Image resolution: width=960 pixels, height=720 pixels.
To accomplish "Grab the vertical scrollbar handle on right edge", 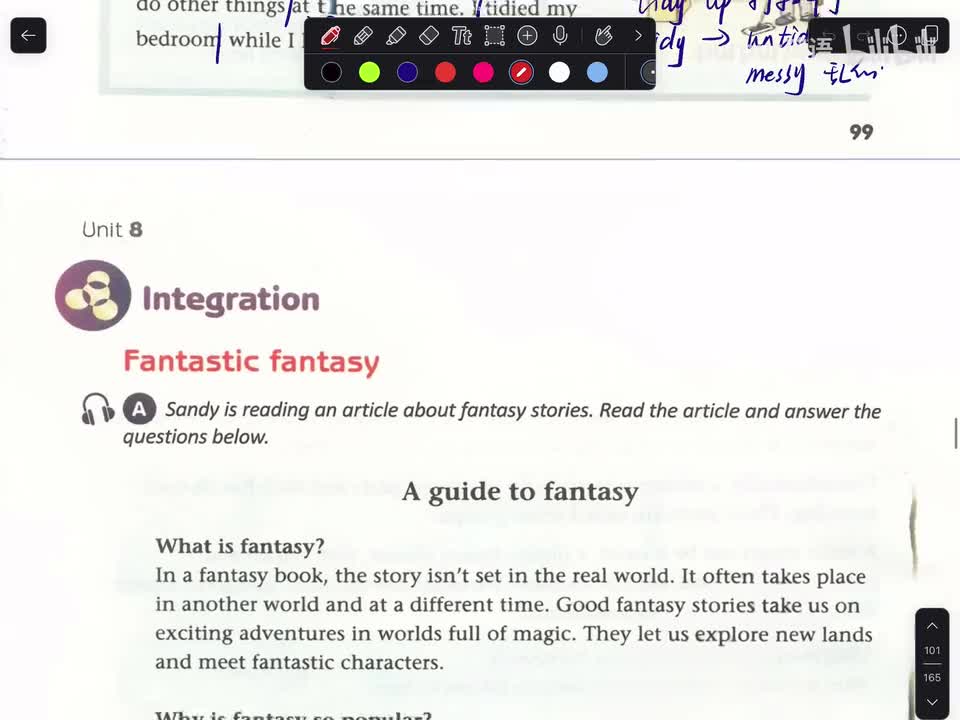I will coord(956,433).
